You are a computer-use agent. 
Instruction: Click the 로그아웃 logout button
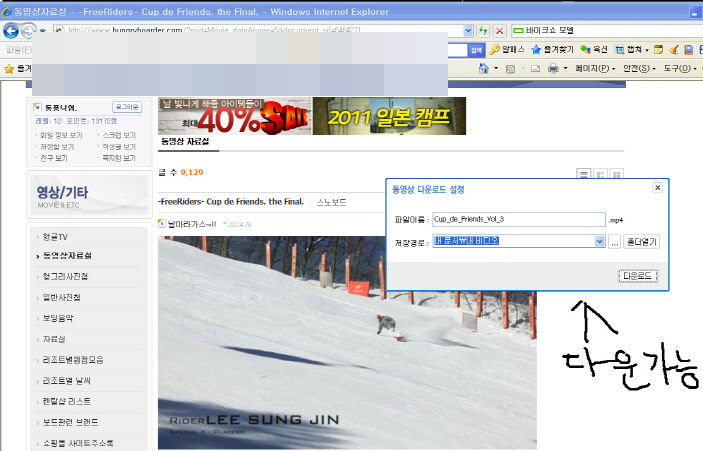pyautogui.click(x=127, y=106)
